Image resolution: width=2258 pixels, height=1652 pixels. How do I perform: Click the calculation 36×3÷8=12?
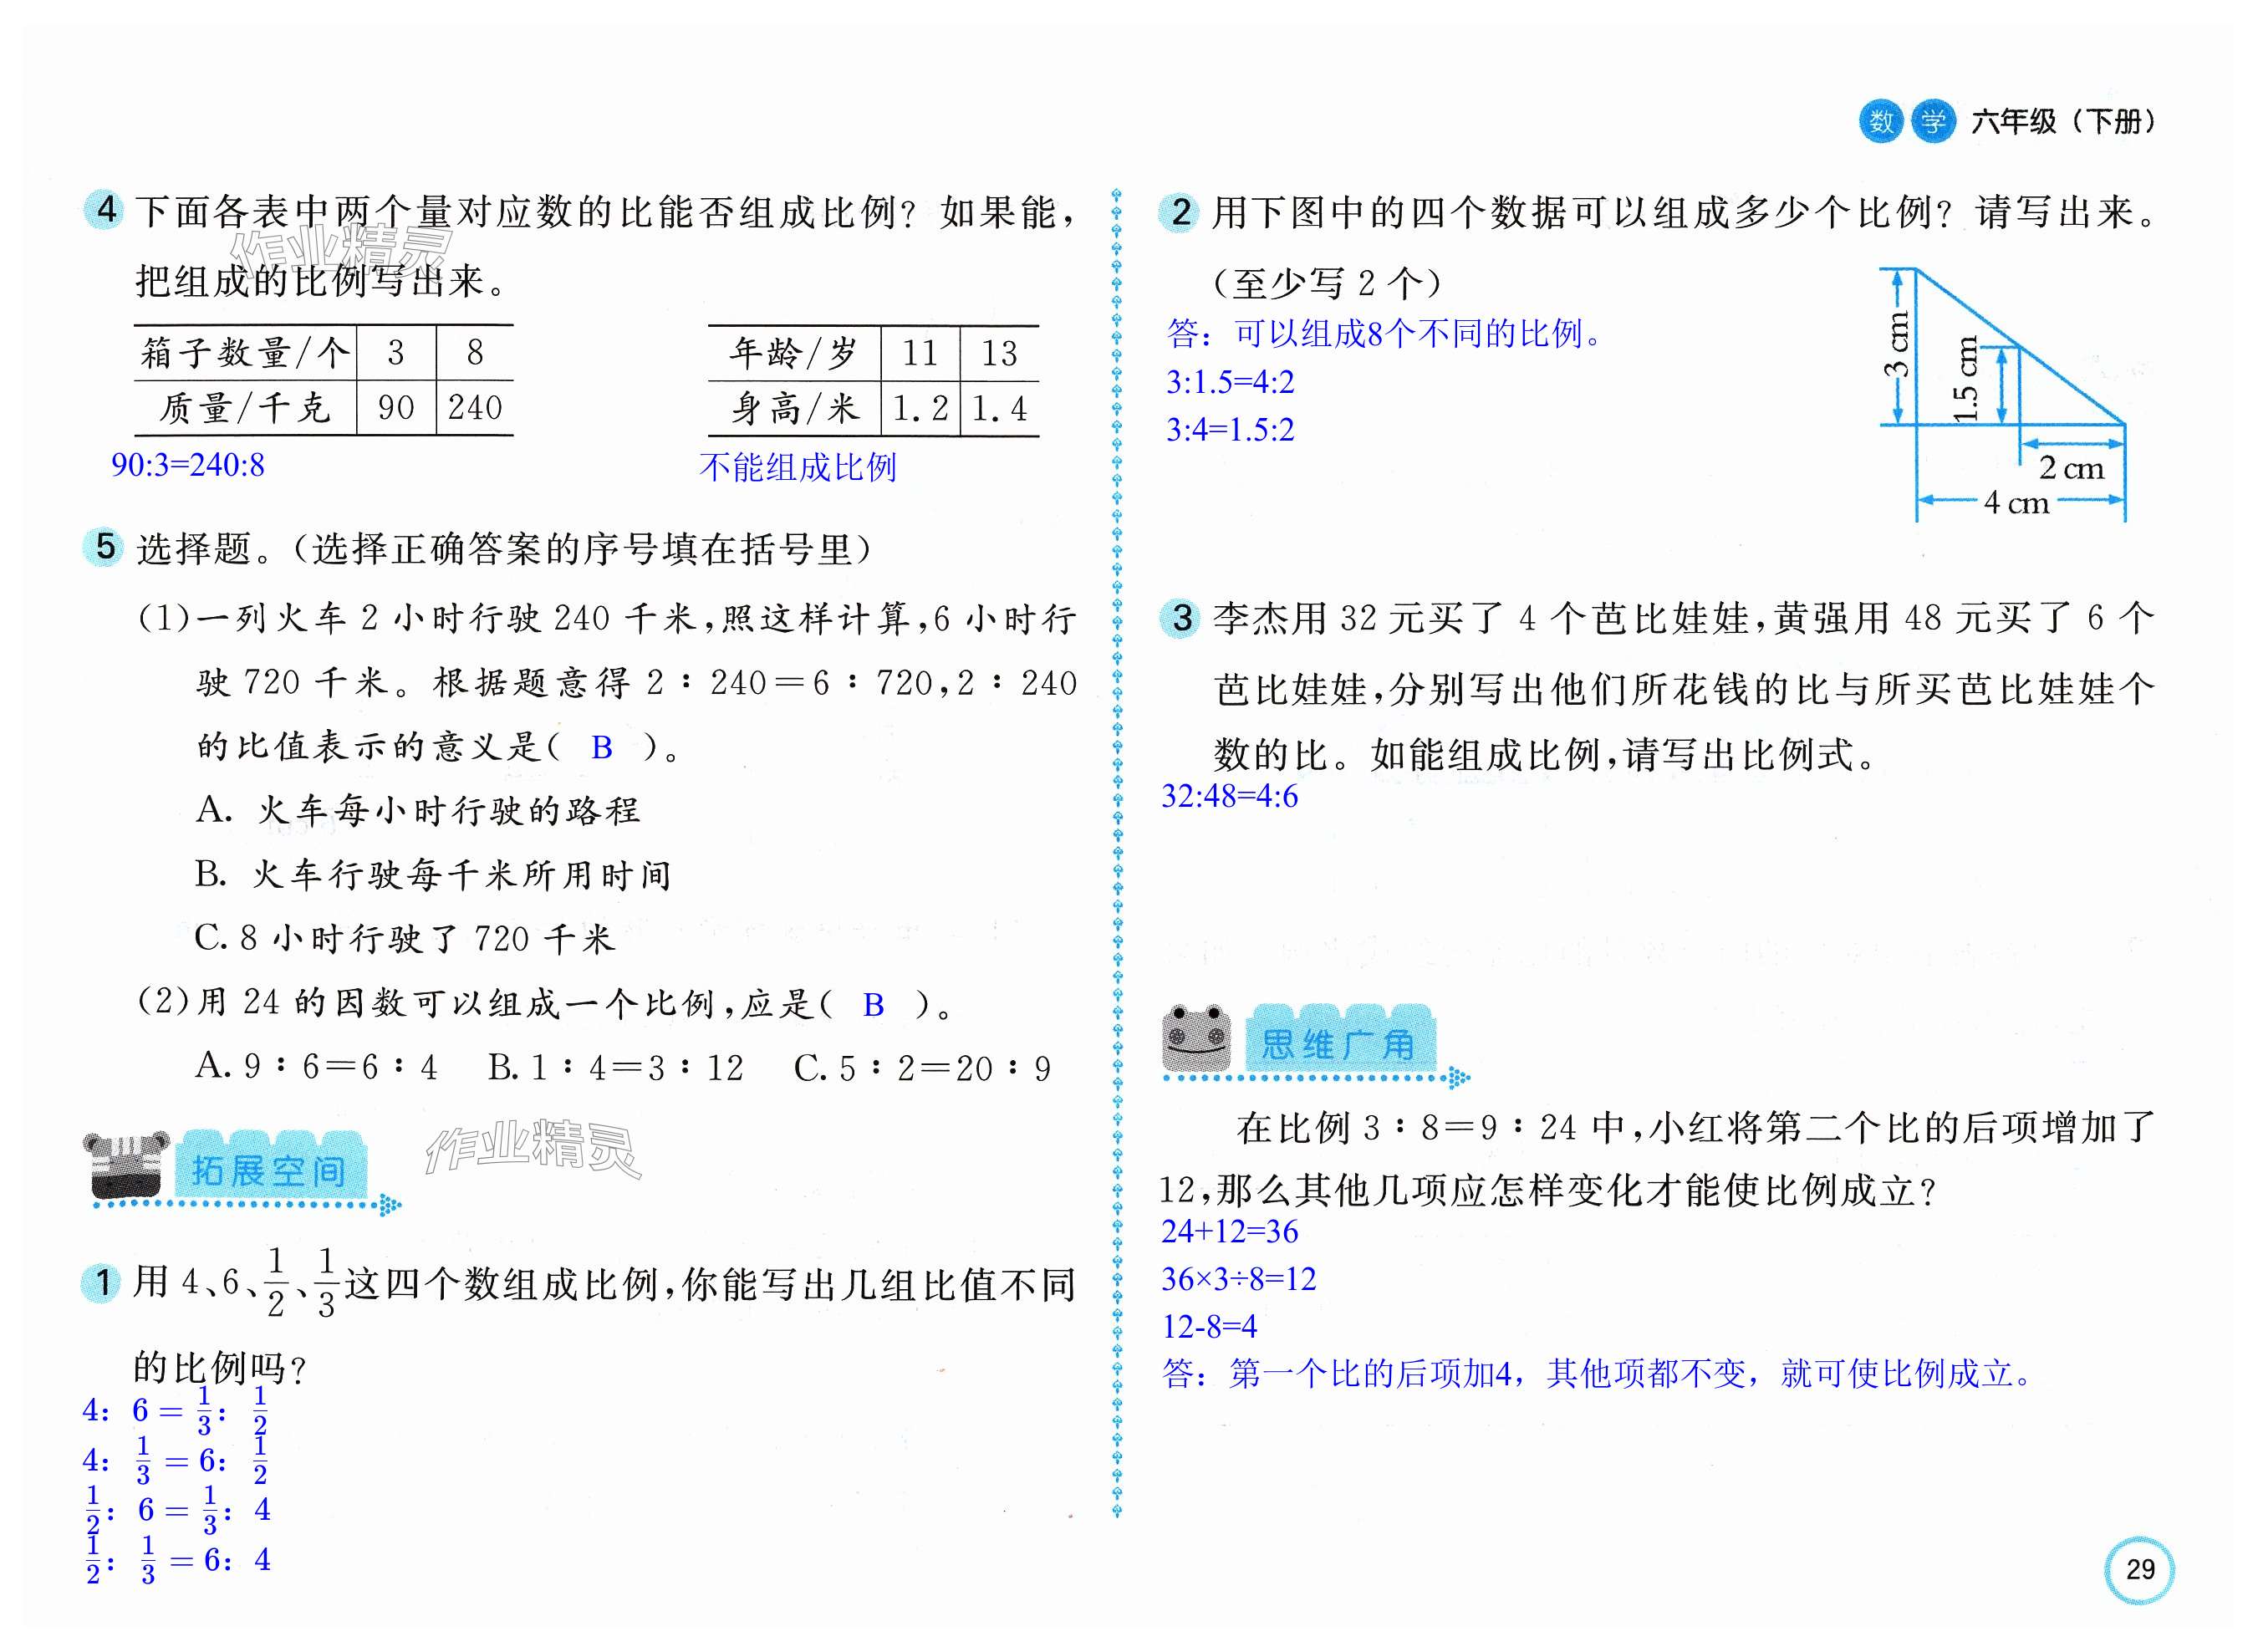(1239, 1279)
